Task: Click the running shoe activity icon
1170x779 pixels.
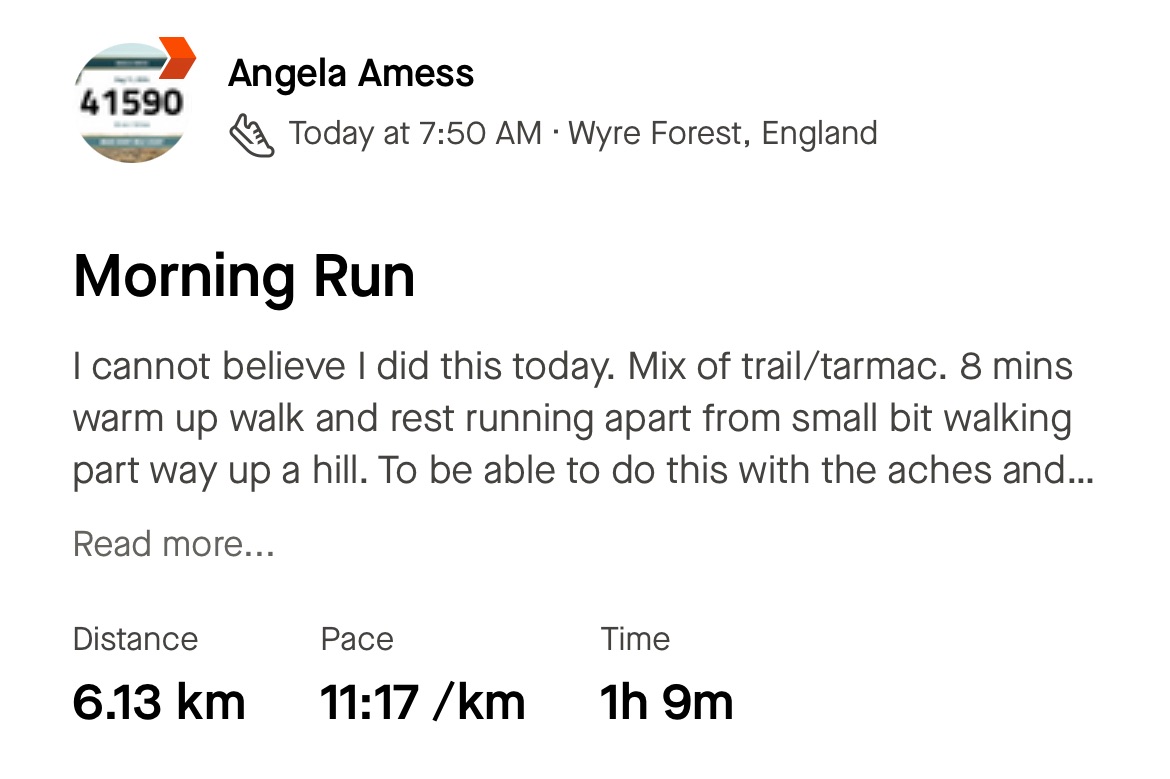Action: click(252, 134)
